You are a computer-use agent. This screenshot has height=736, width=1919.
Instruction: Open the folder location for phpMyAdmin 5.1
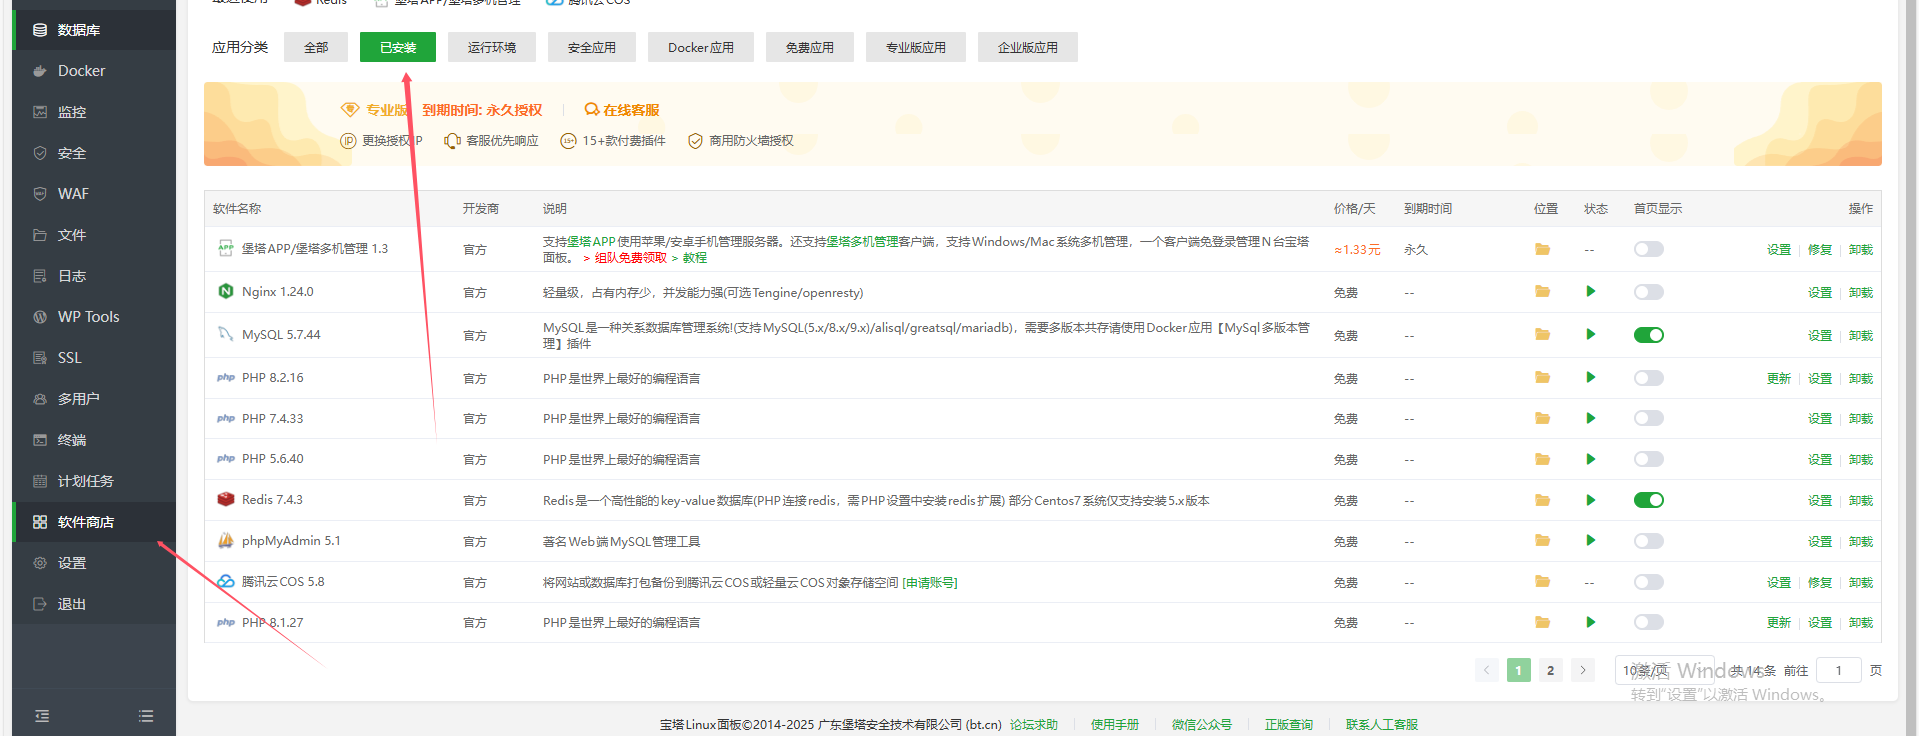1543,541
